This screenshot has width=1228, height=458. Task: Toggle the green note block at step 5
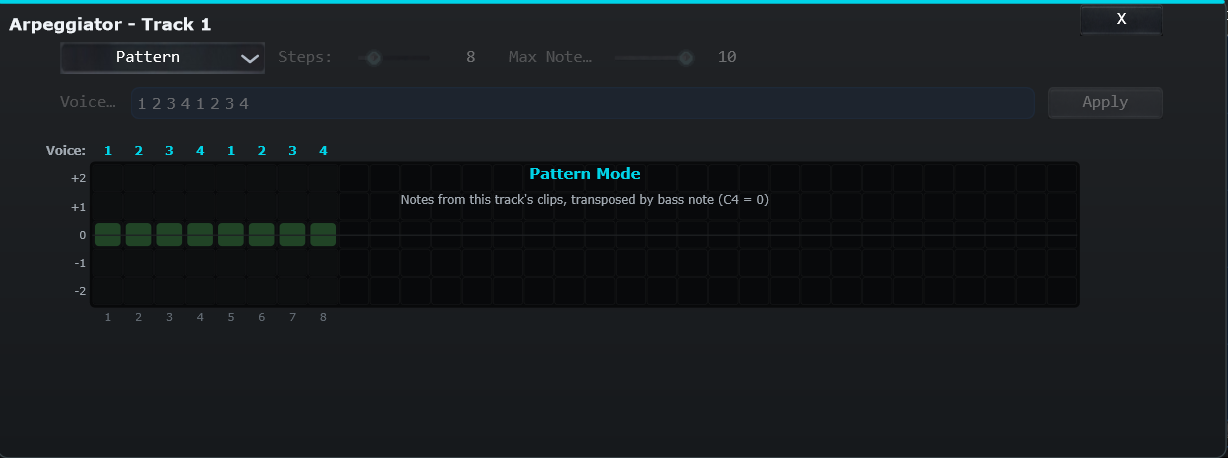(x=231, y=235)
